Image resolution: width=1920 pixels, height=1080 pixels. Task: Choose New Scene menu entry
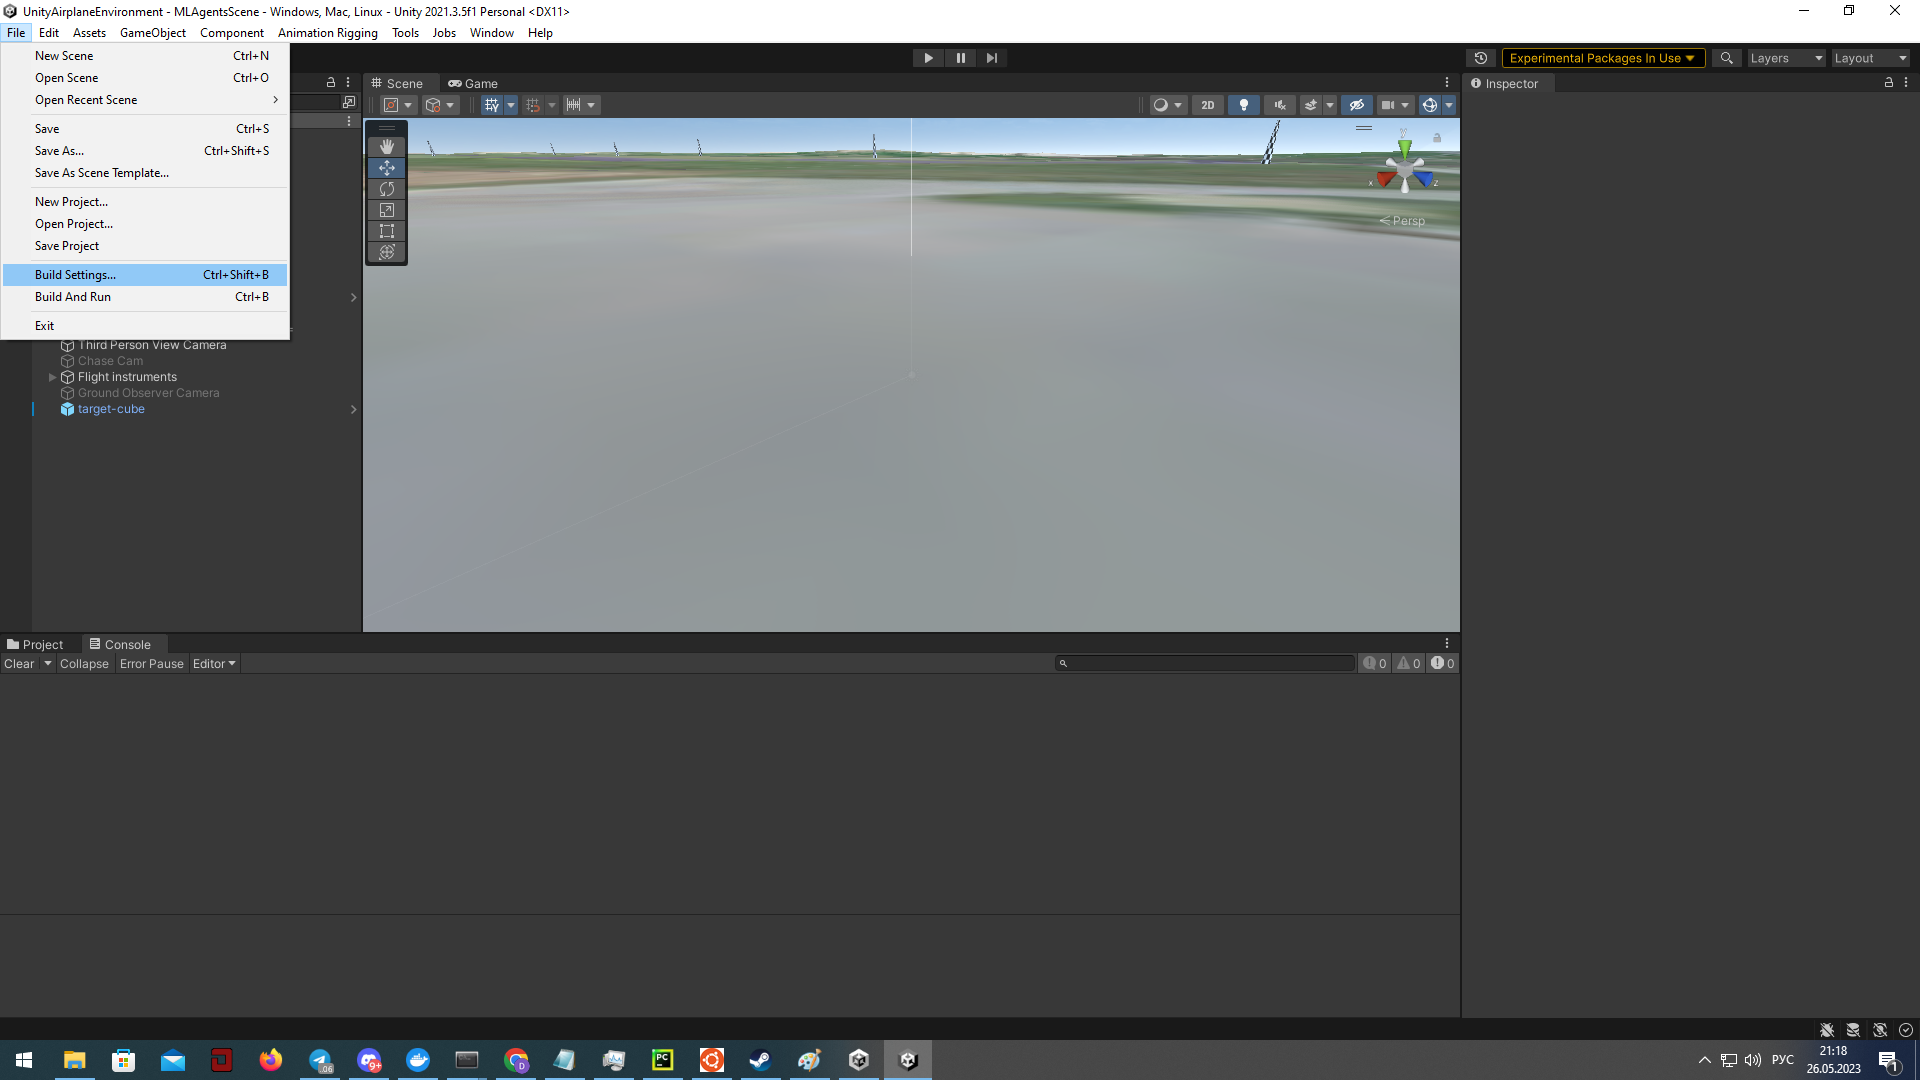coord(145,56)
